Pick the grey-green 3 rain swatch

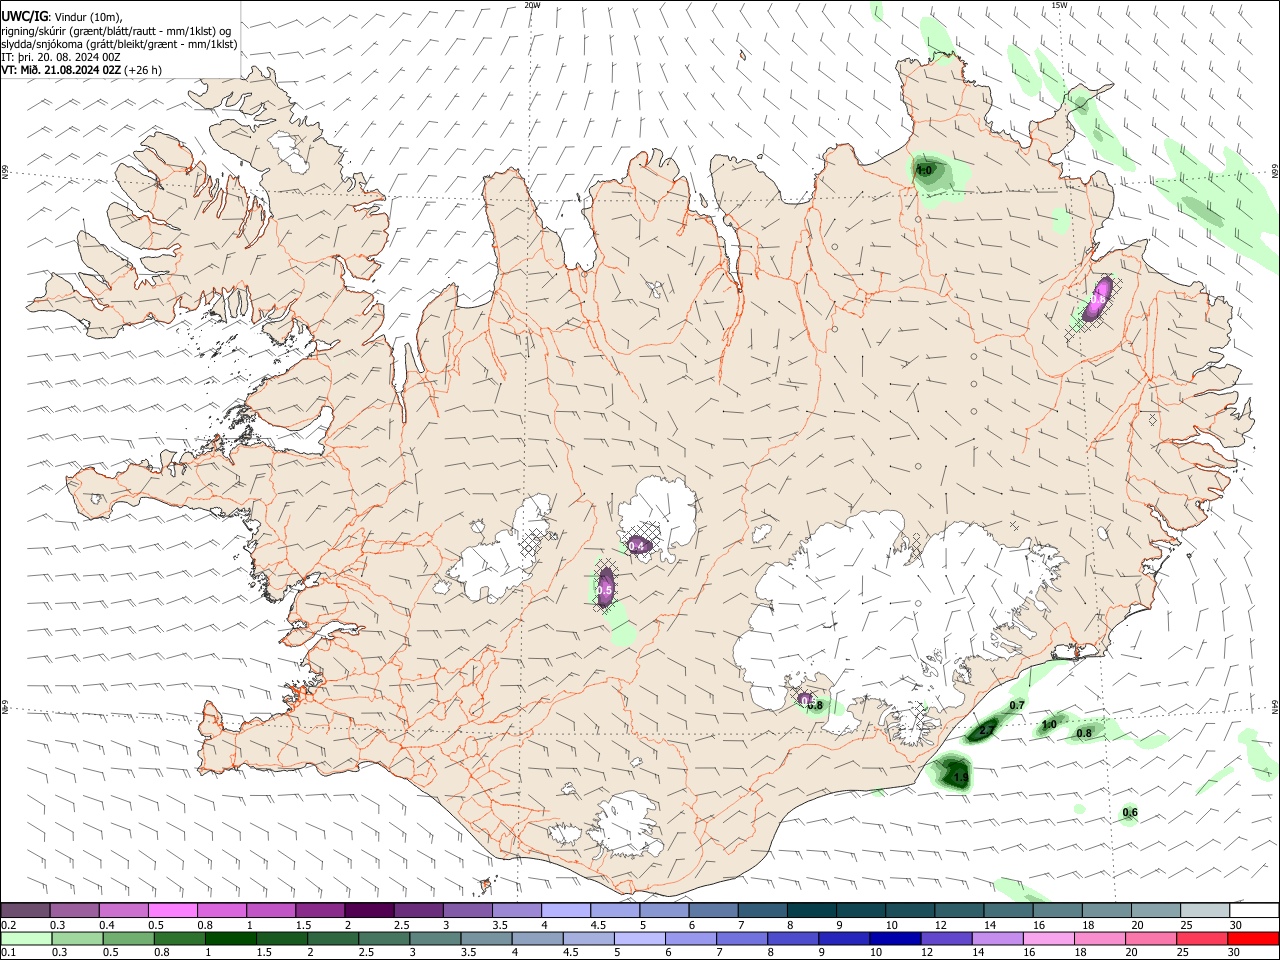[434, 938]
